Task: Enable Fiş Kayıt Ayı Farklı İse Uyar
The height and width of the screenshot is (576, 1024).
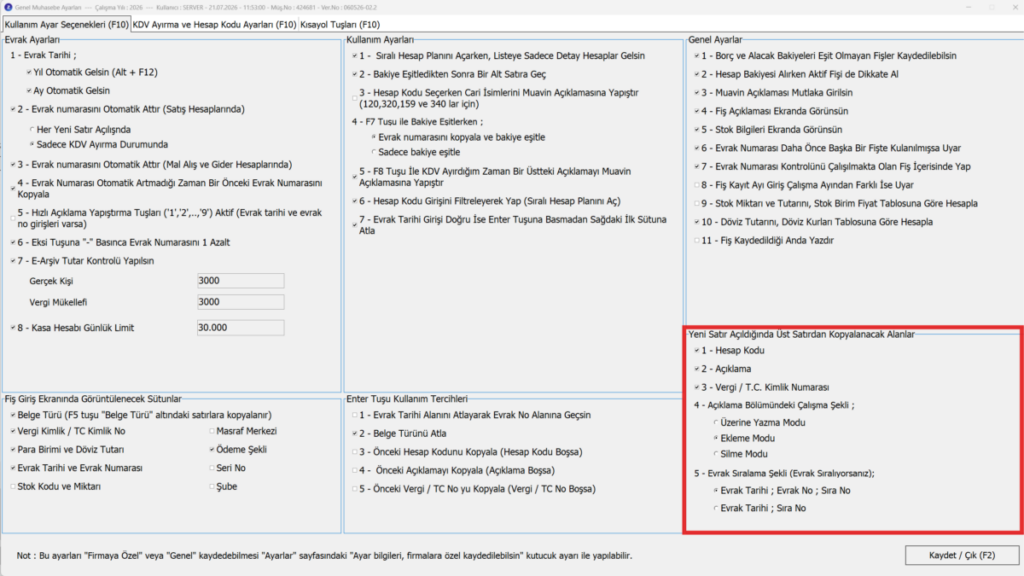Action: (697, 185)
